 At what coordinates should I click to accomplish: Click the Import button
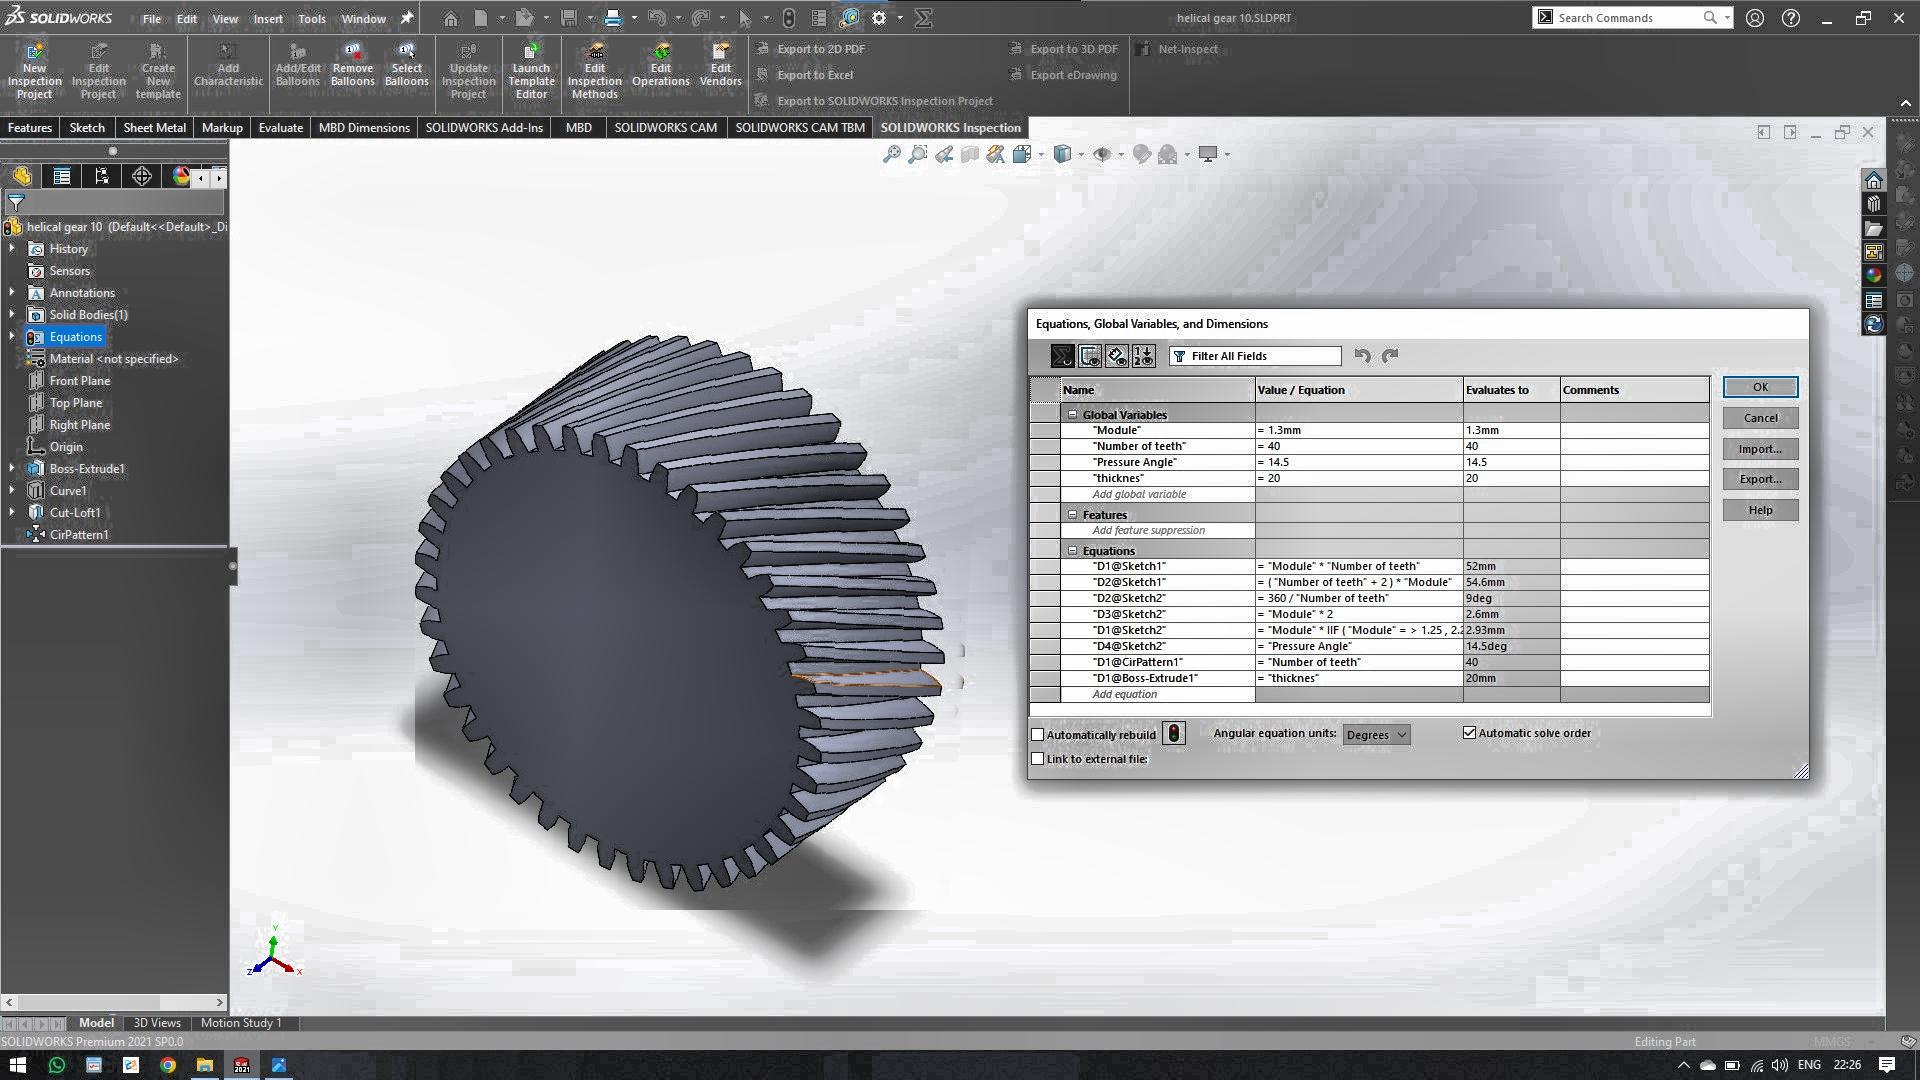pos(1760,448)
